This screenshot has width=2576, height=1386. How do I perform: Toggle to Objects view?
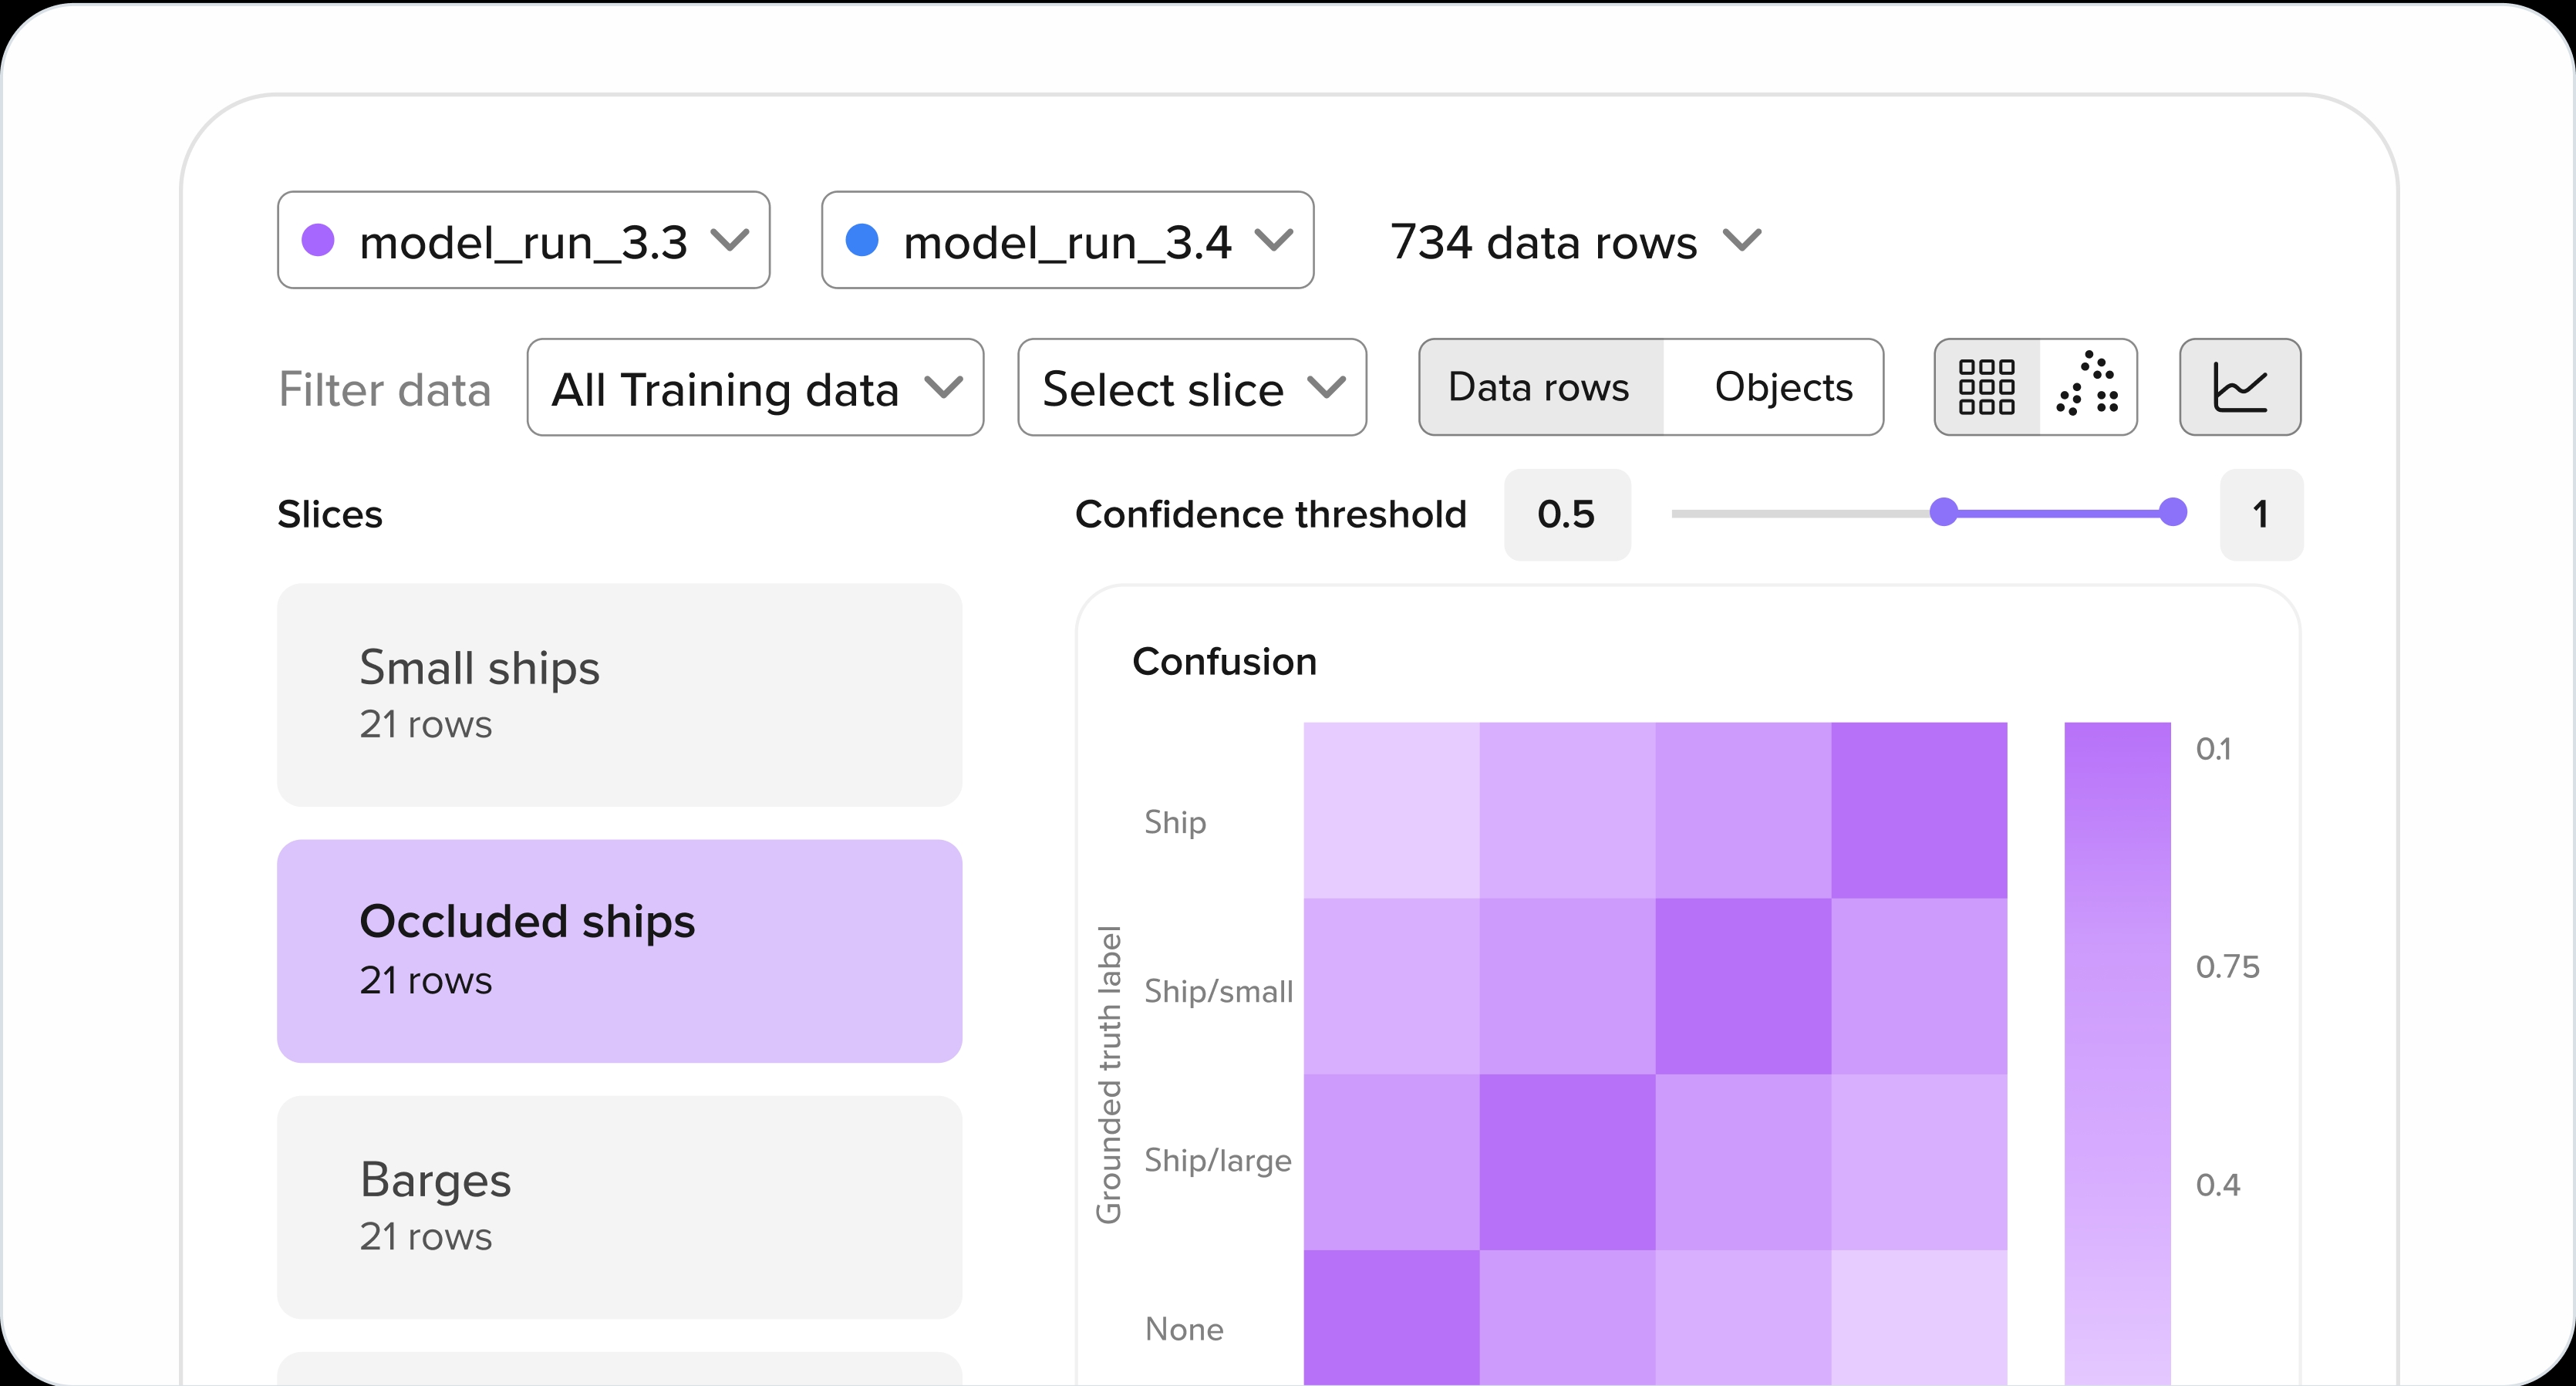[x=1783, y=387]
